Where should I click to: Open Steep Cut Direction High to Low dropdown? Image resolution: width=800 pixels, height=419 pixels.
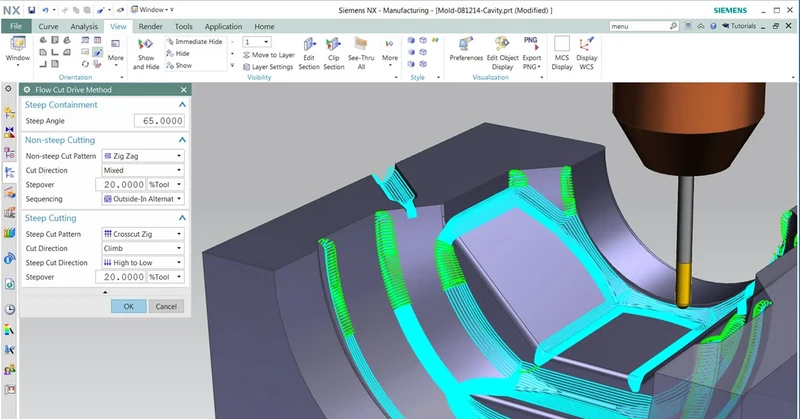pos(143,263)
